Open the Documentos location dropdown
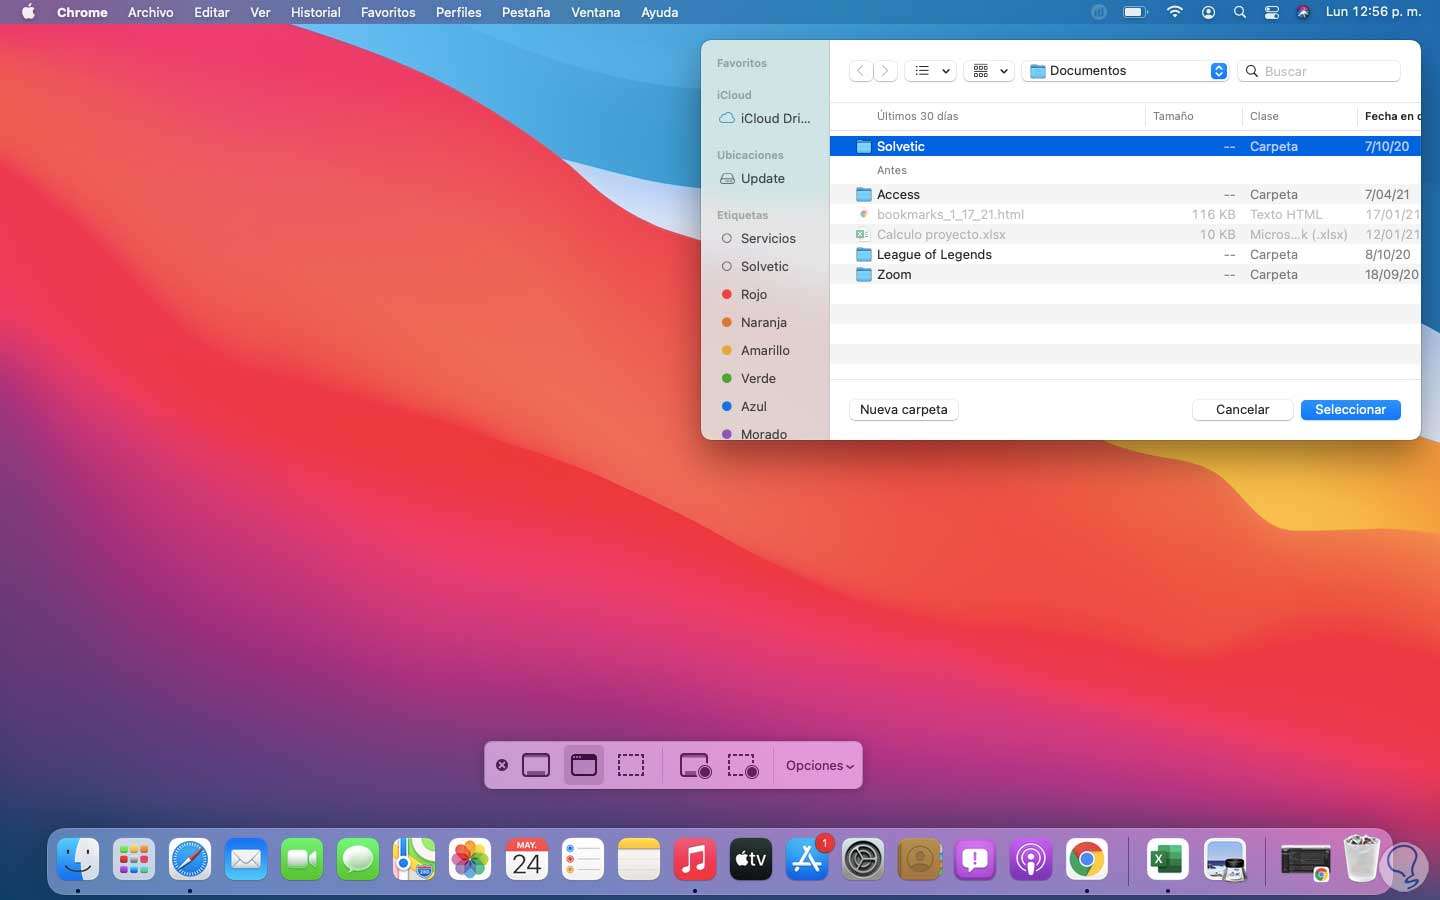The width and height of the screenshot is (1440, 900). tap(1127, 71)
